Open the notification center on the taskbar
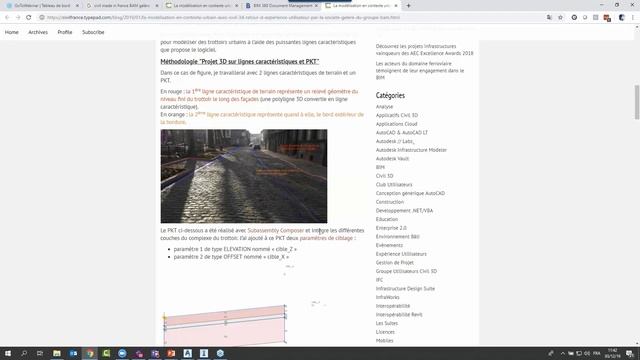 point(630,353)
